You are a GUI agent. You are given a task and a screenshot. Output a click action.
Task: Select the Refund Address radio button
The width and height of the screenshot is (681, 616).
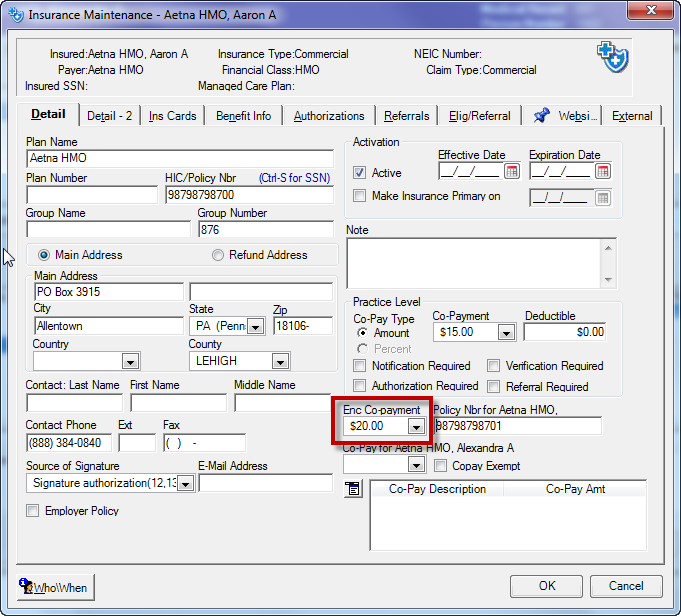pos(218,255)
